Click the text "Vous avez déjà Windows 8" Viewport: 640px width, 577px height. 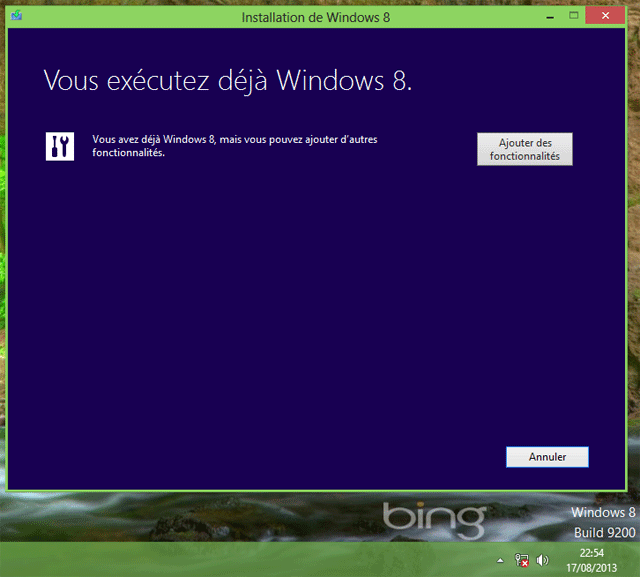(153, 140)
